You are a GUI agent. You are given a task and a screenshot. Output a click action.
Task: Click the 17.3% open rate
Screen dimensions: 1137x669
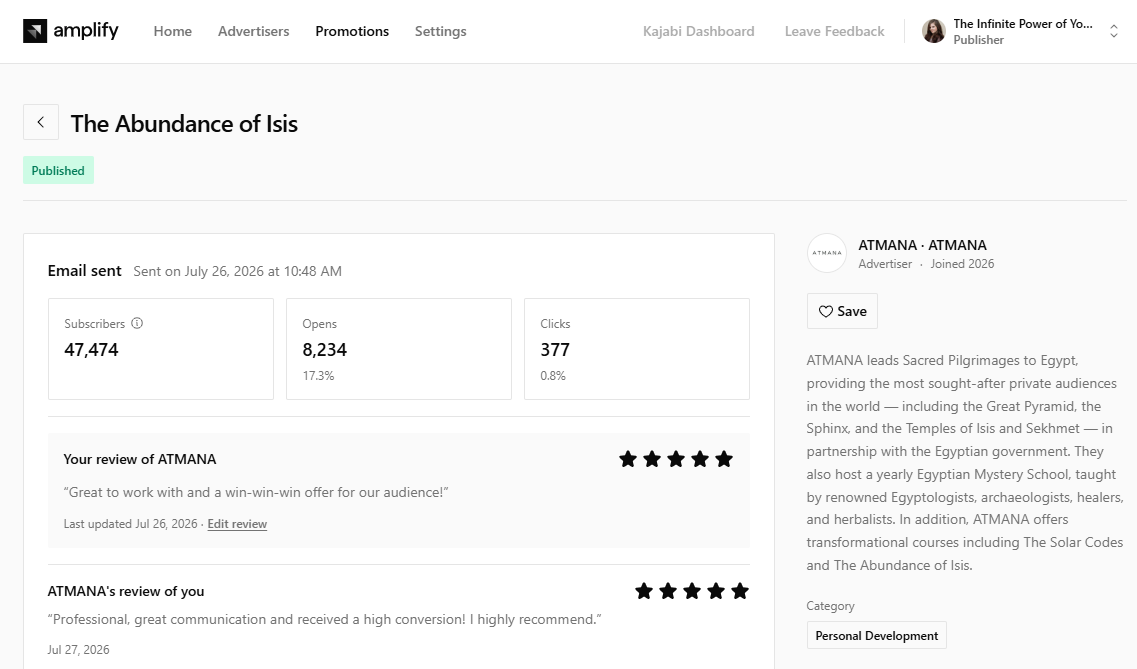[318, 375]
